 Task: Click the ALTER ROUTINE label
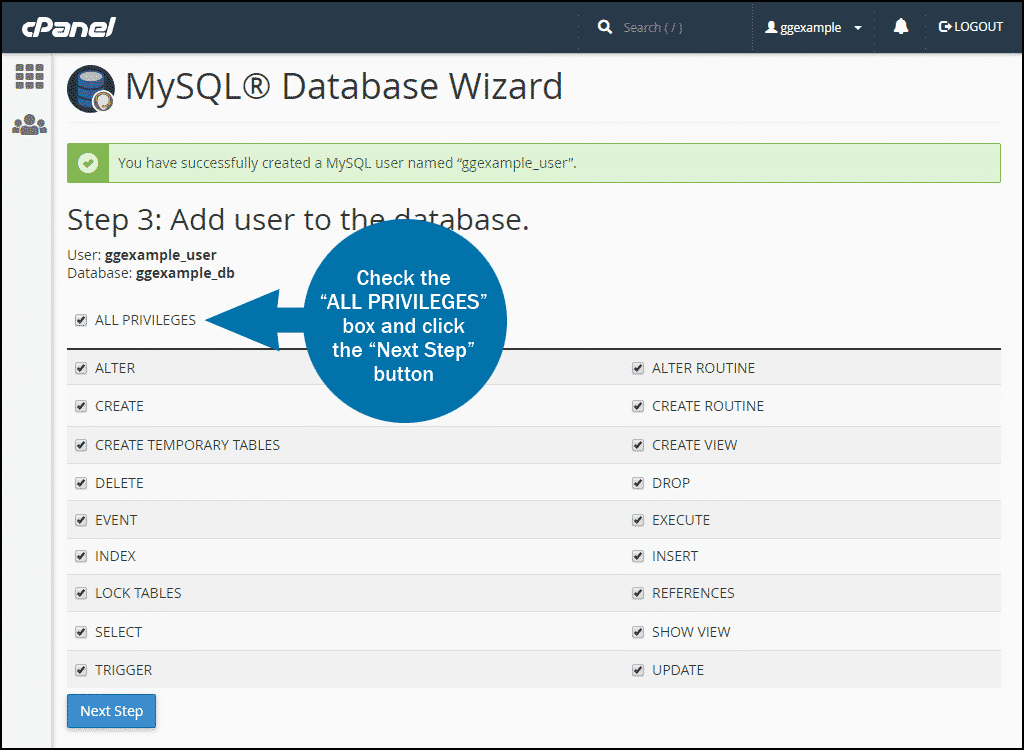(703, 368)
